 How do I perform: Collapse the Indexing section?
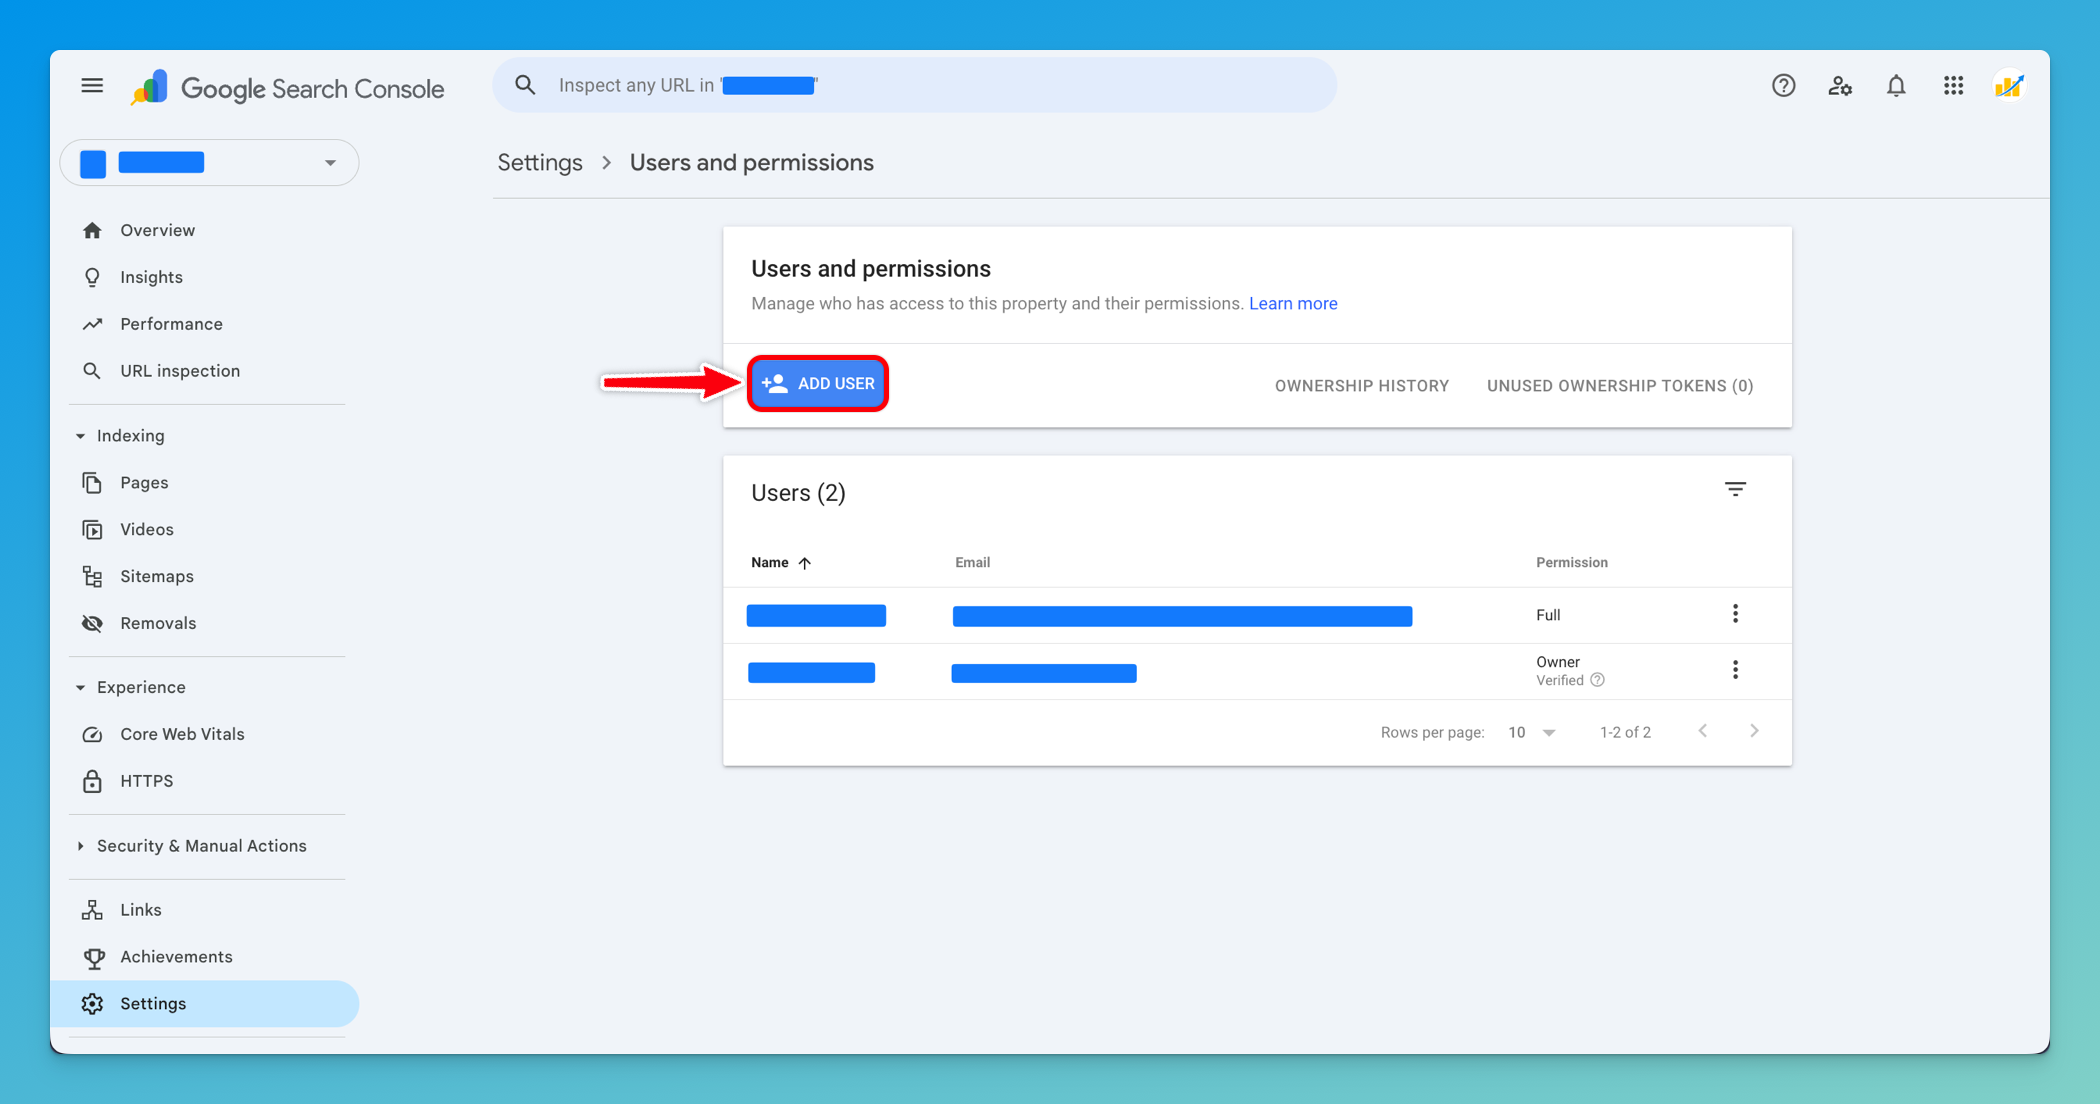(x=80, y=436)
